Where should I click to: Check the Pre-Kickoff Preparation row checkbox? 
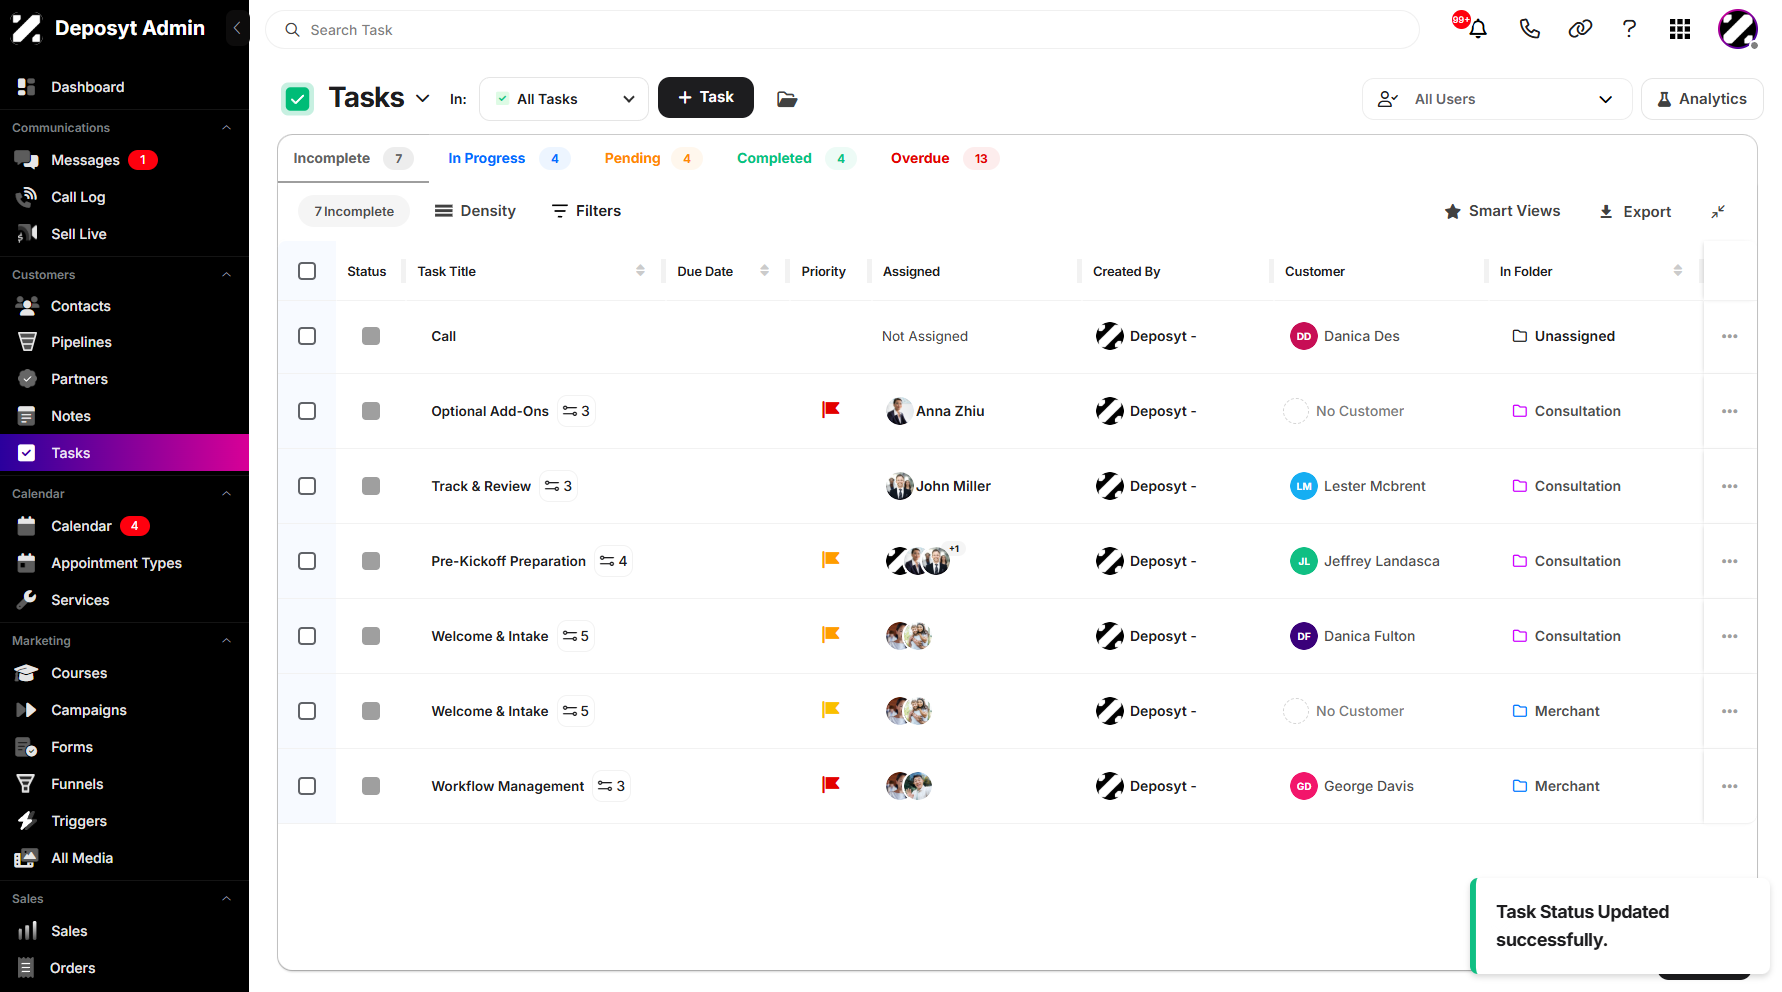[307, 561]
